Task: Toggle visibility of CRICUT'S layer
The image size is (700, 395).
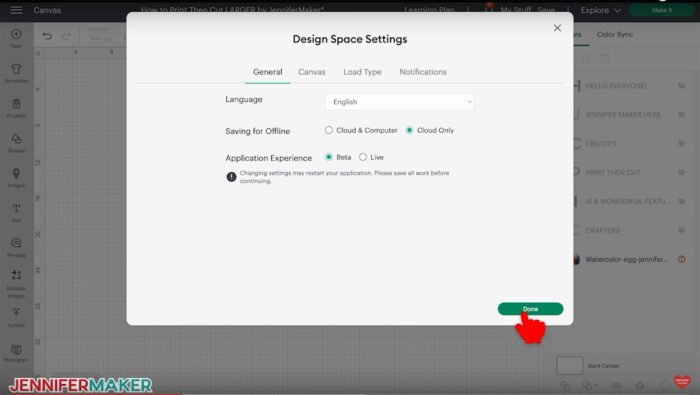Action: pyautogui.click(x=682, y=144)
